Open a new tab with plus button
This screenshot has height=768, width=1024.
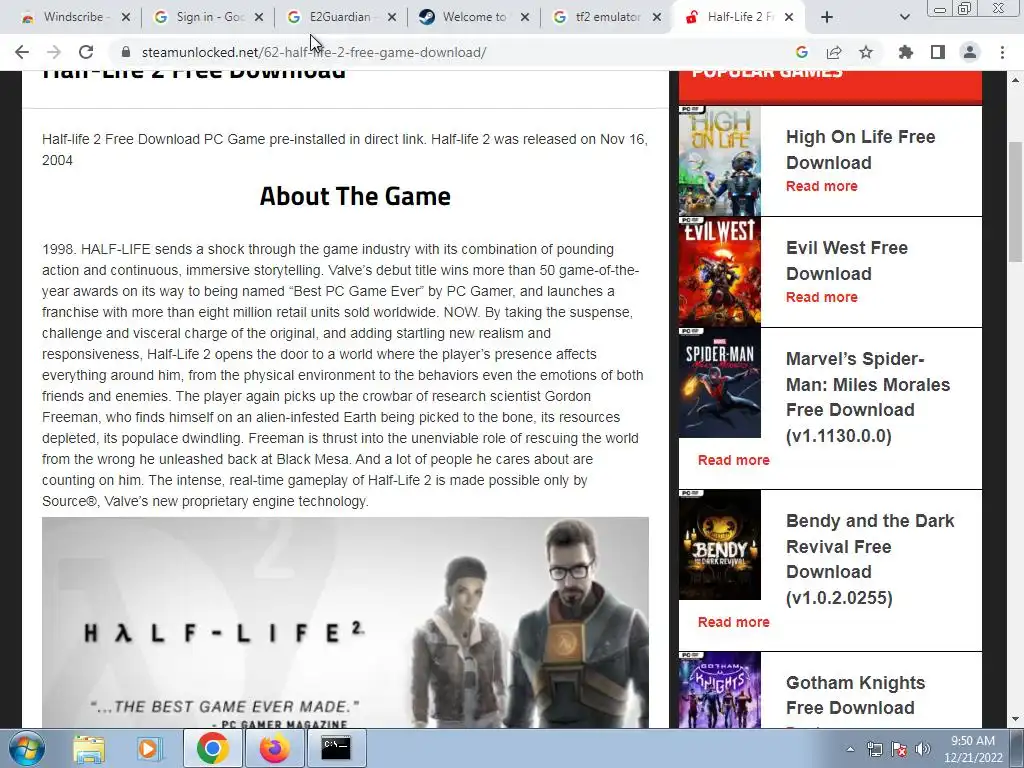[x=827, y=17]
